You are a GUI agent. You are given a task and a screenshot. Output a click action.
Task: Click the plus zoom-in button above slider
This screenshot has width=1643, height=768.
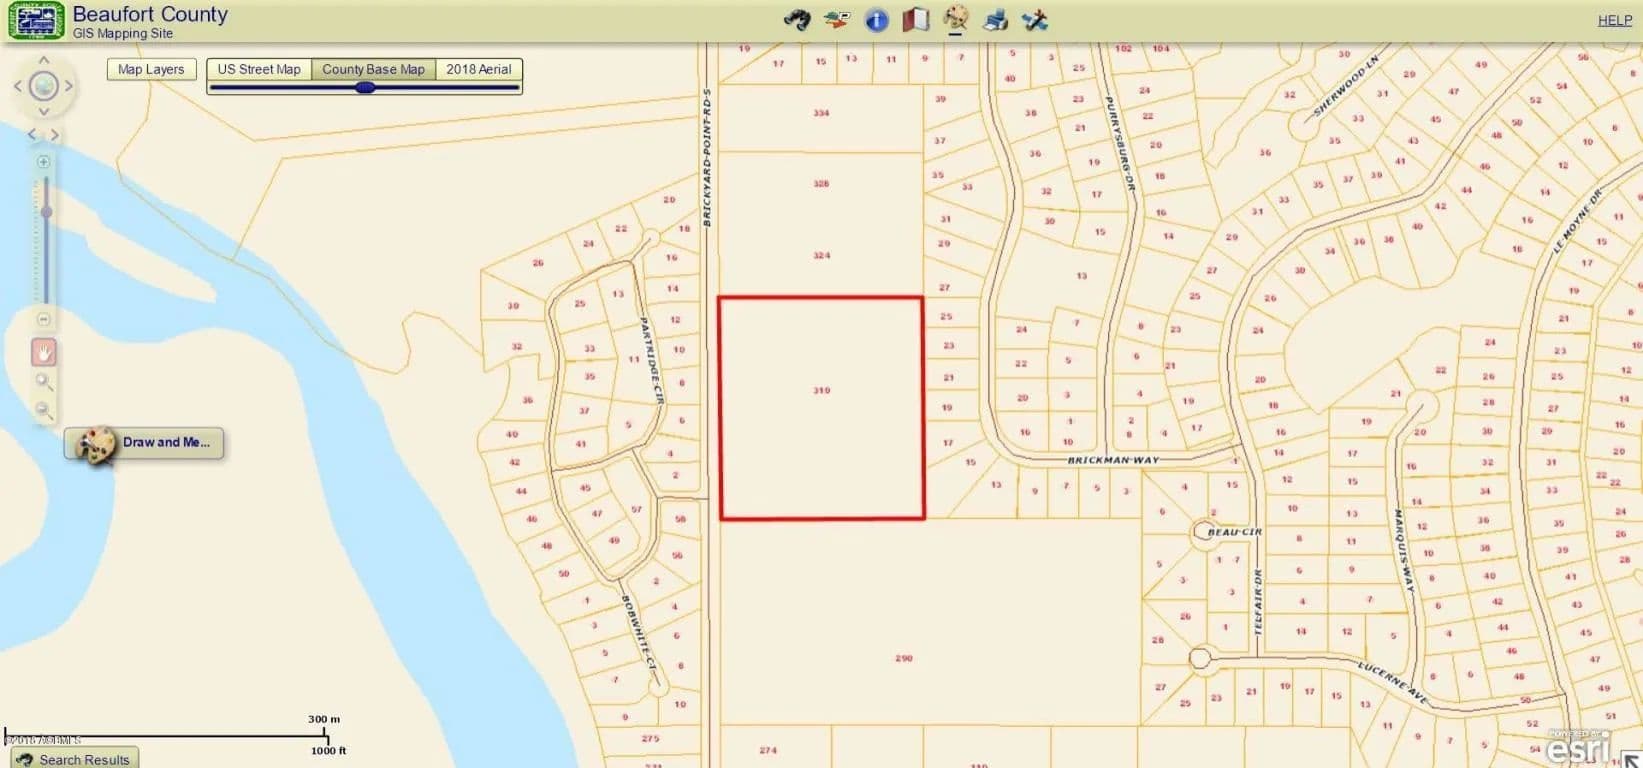(x=44, y=162)
